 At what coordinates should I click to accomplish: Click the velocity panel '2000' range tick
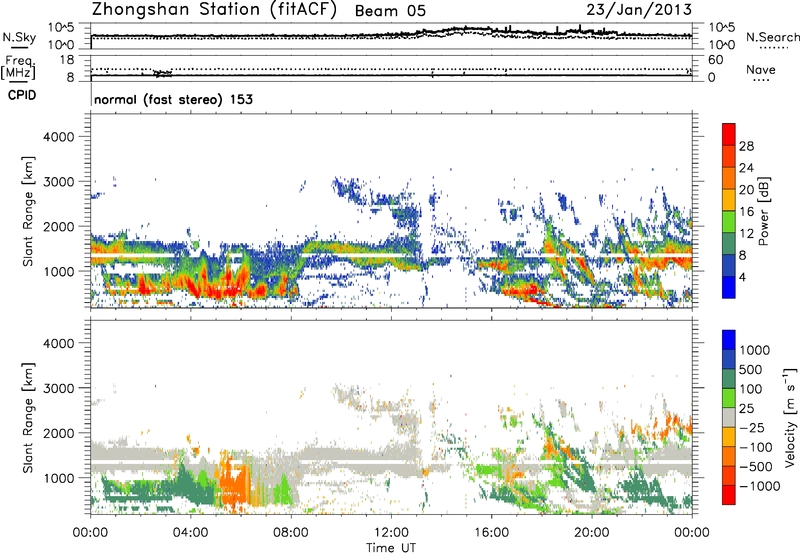point(58,433)
